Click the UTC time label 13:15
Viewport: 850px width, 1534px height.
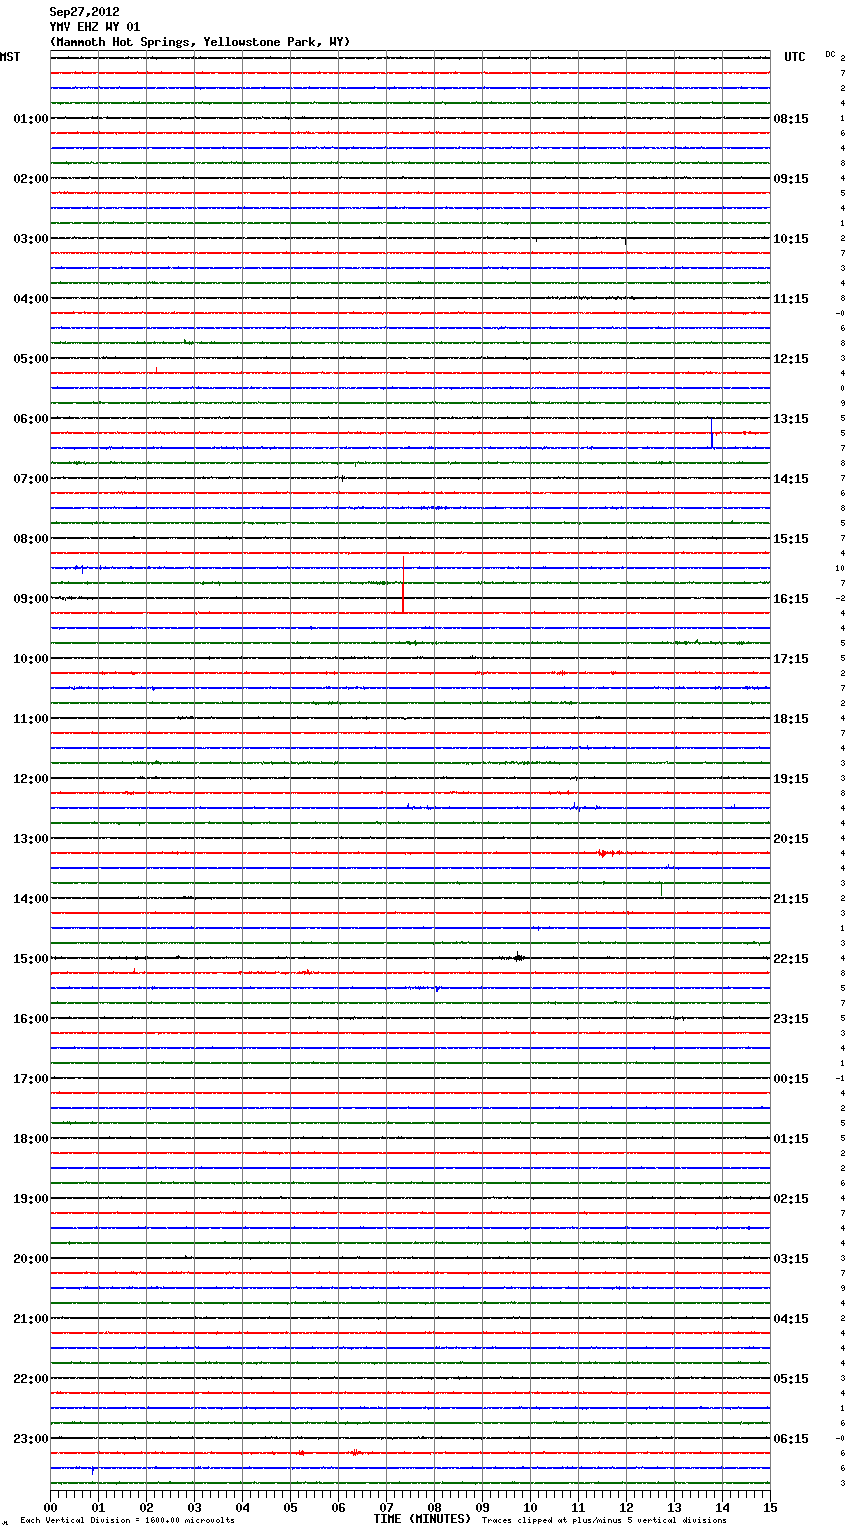pyautogui.click(x=791, y=419)
